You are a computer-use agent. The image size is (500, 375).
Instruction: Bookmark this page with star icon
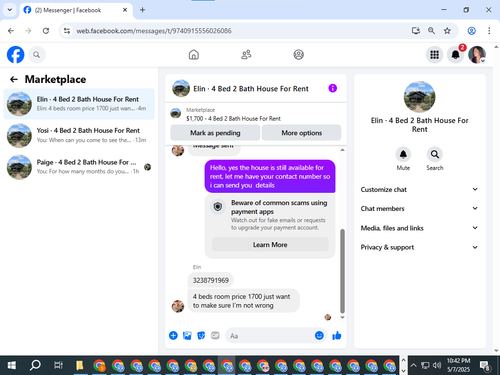click(x=447, y=31)
